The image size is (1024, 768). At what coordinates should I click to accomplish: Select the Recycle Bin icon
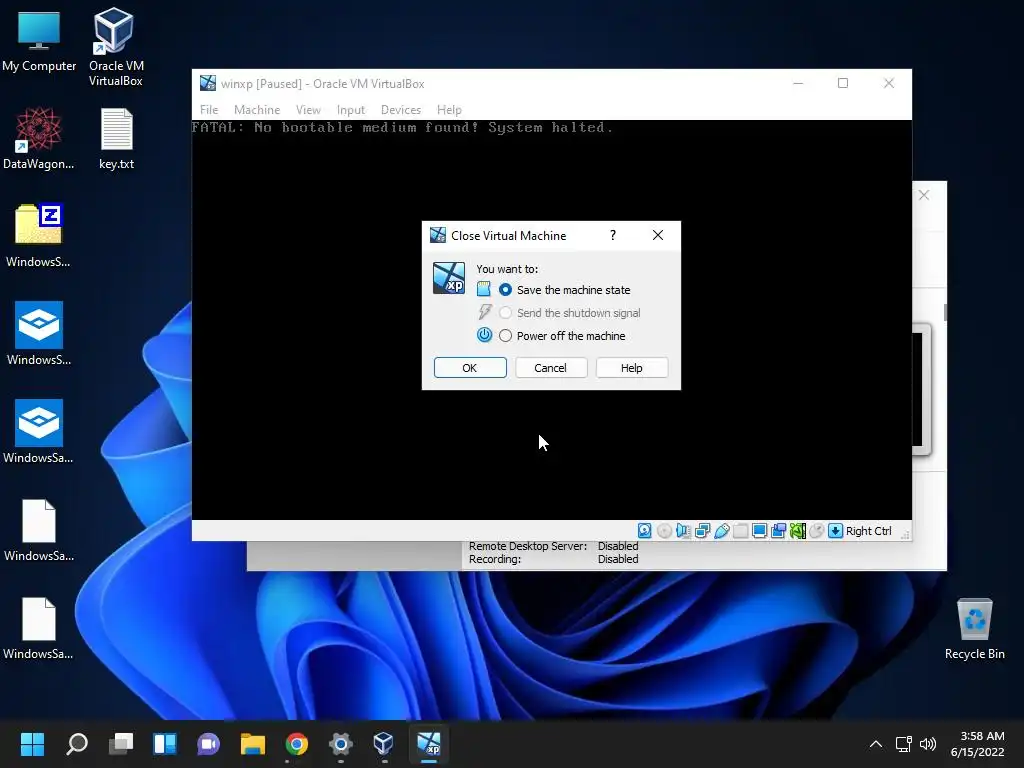pos(974,629)
